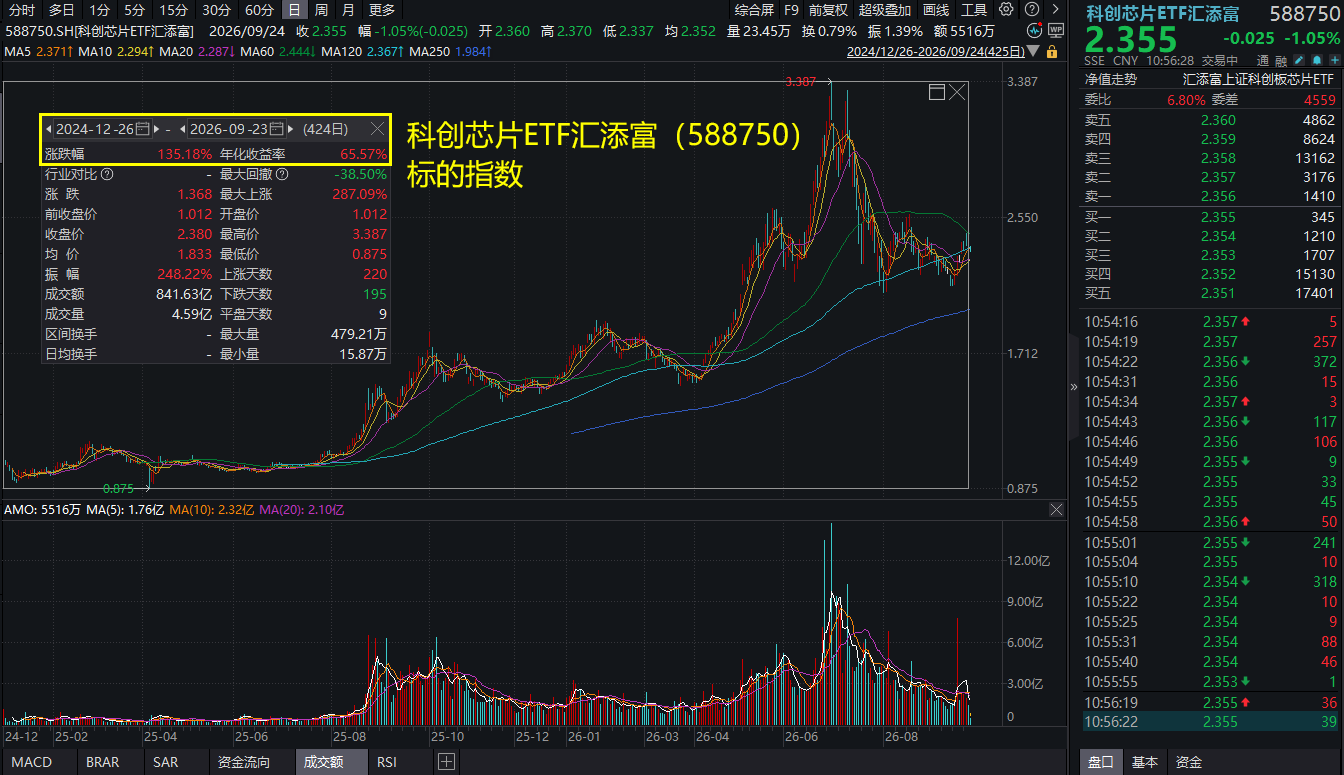Switch to the 分时 intraday period
The width and height of the screenshot is (1344, 775).
point(21,10)
